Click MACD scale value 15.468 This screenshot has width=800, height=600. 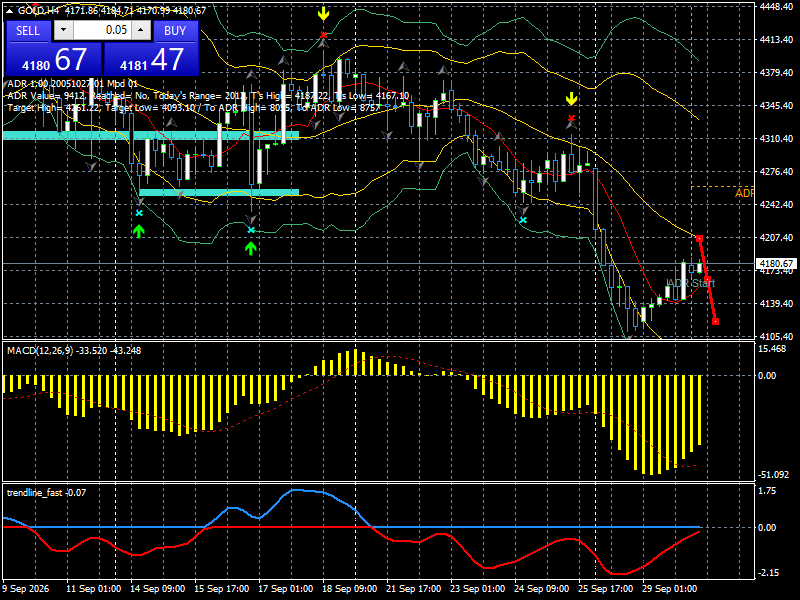tap(772, 349)
